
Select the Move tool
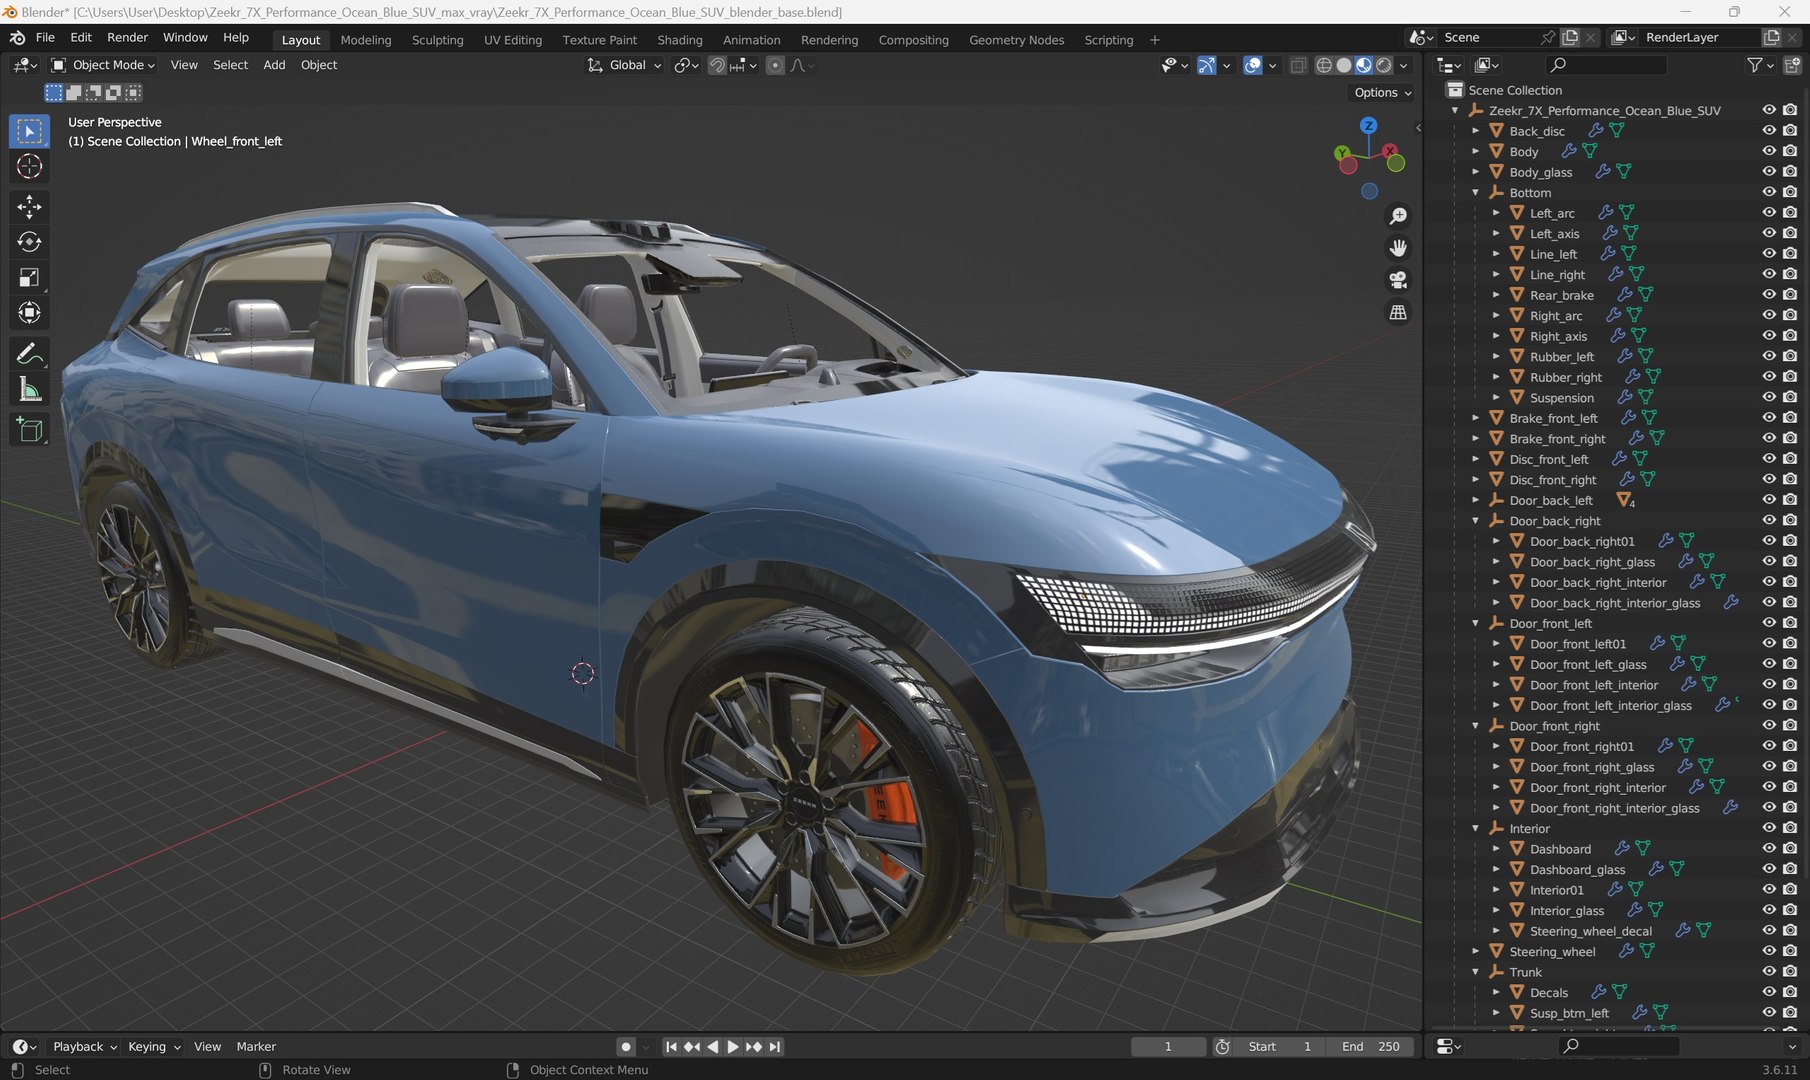pos(29,206)
